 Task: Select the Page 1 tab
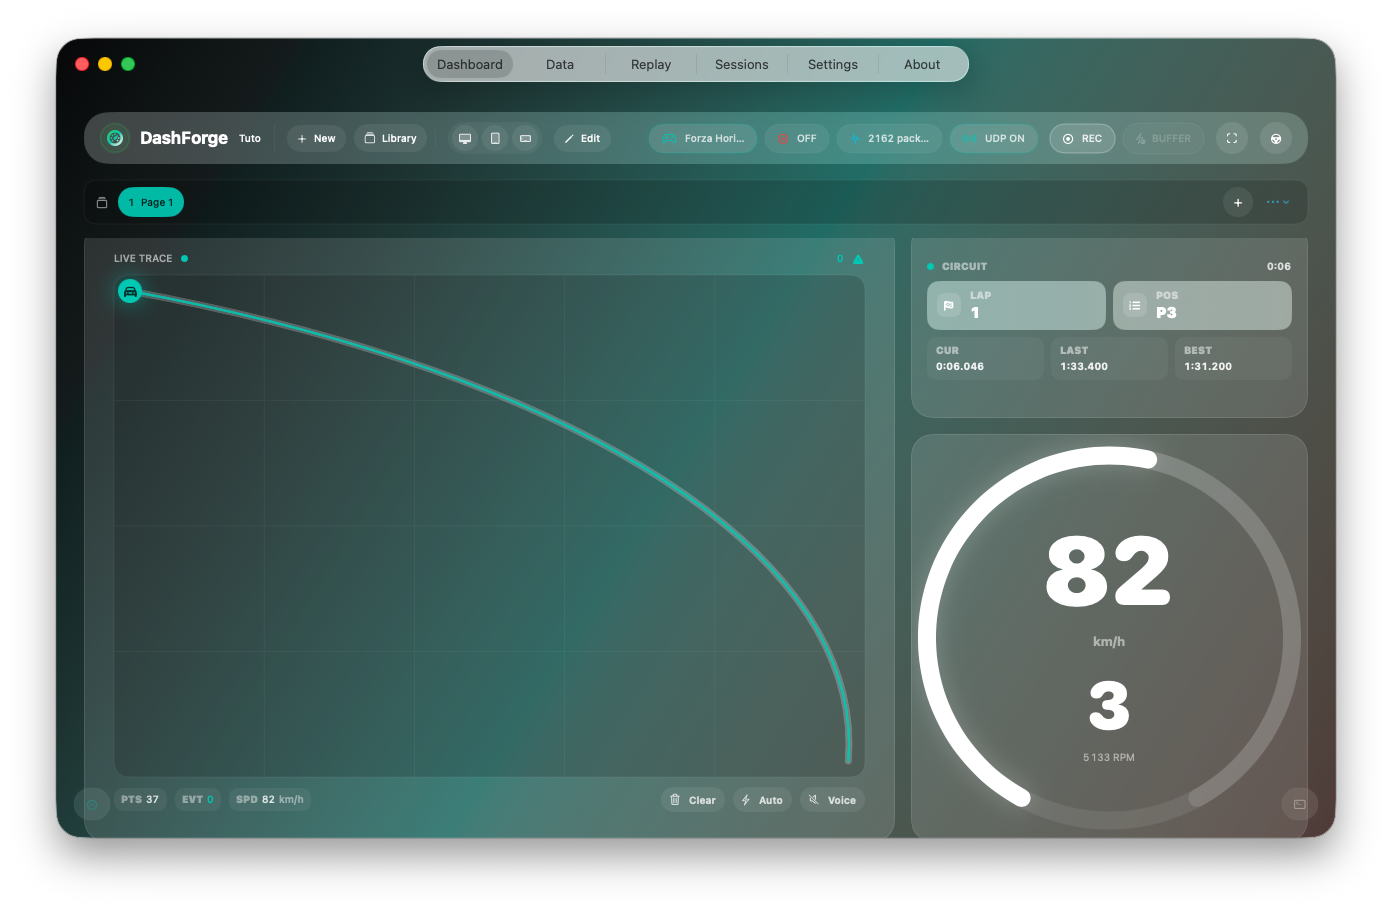[x=151, y=202]
